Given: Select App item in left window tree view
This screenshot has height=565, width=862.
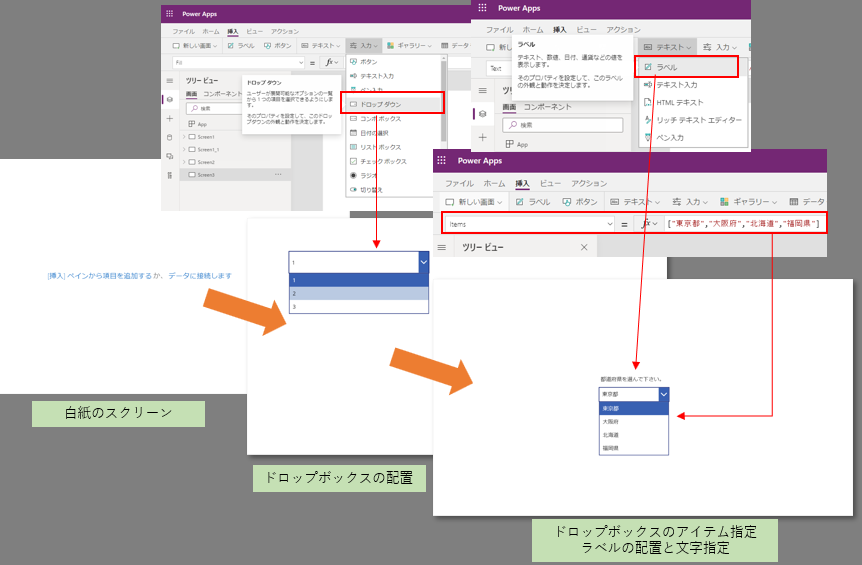Looking at the screenshot, I should (197, 124).
